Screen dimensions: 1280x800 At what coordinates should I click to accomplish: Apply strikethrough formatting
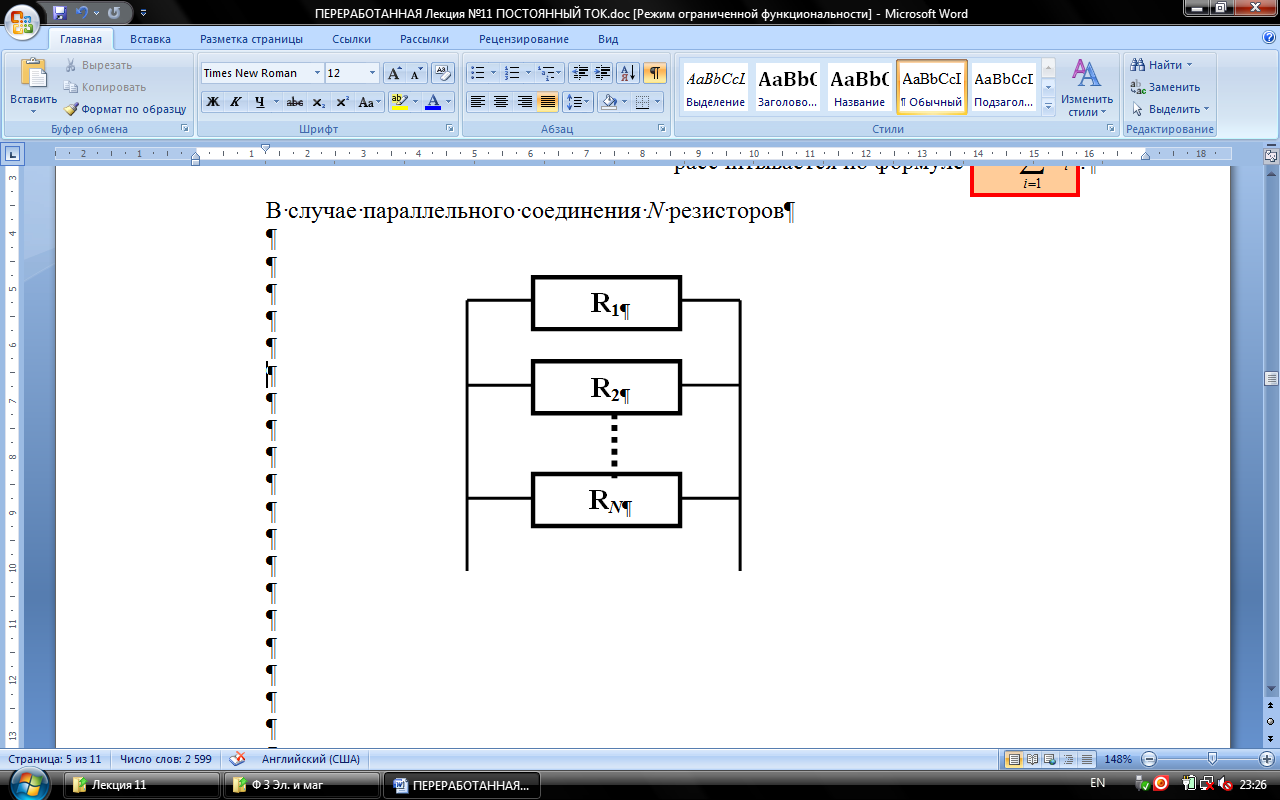294,102
